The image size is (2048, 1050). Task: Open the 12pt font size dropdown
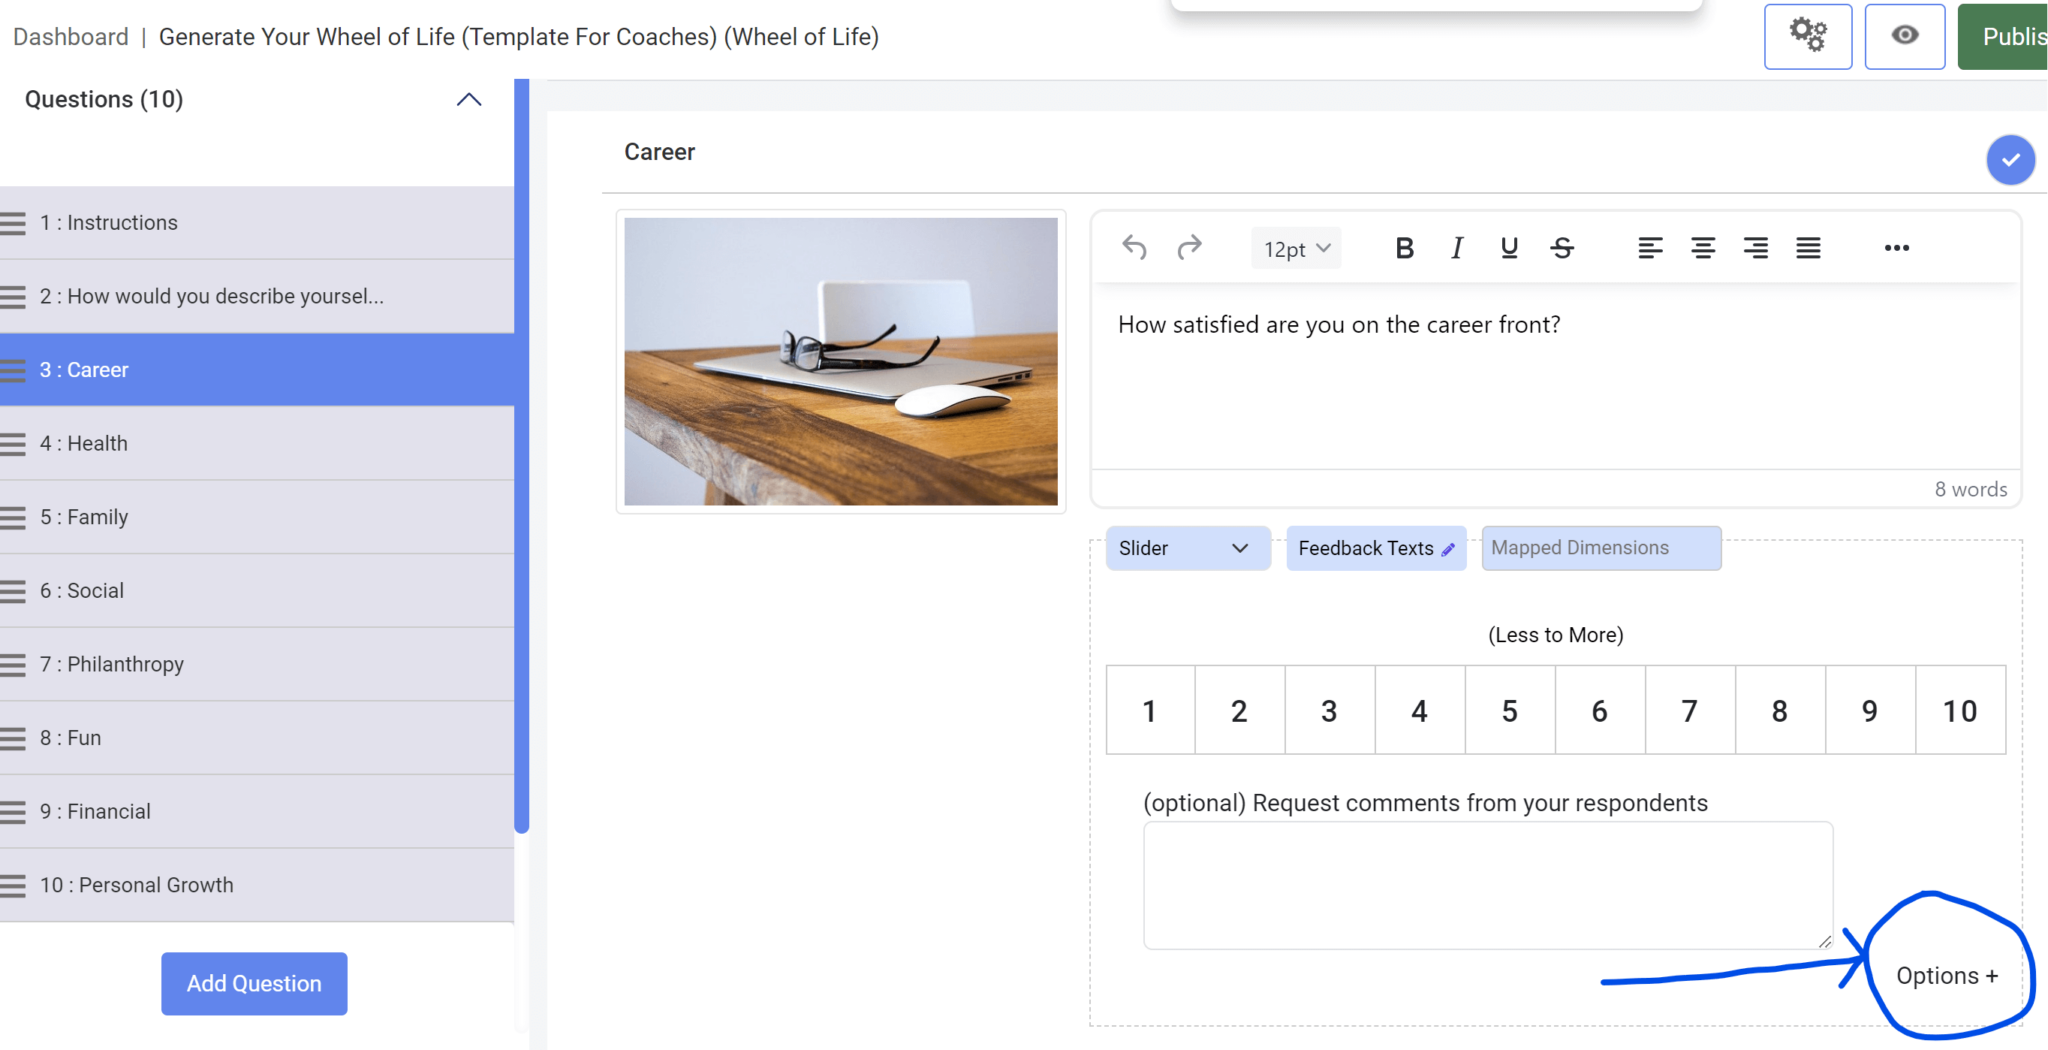tap(1295, 248)
